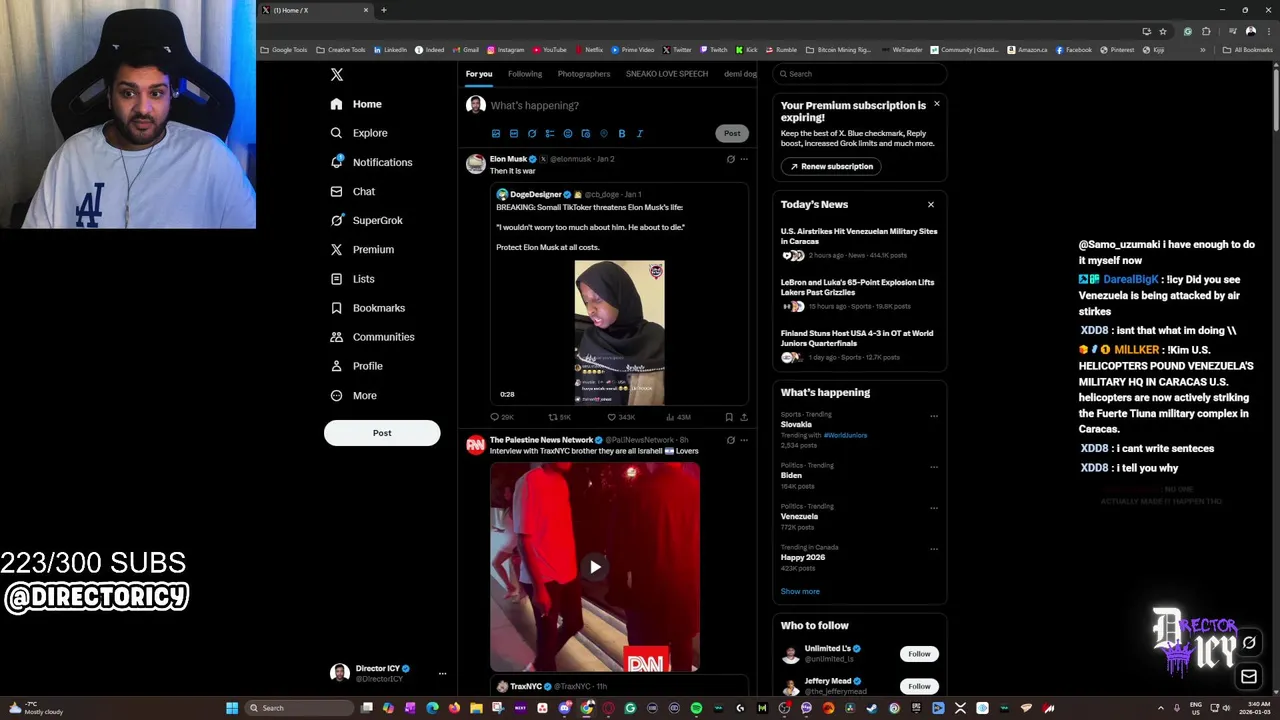
Task: Open Windows Start menu
Action: (232, 708)
